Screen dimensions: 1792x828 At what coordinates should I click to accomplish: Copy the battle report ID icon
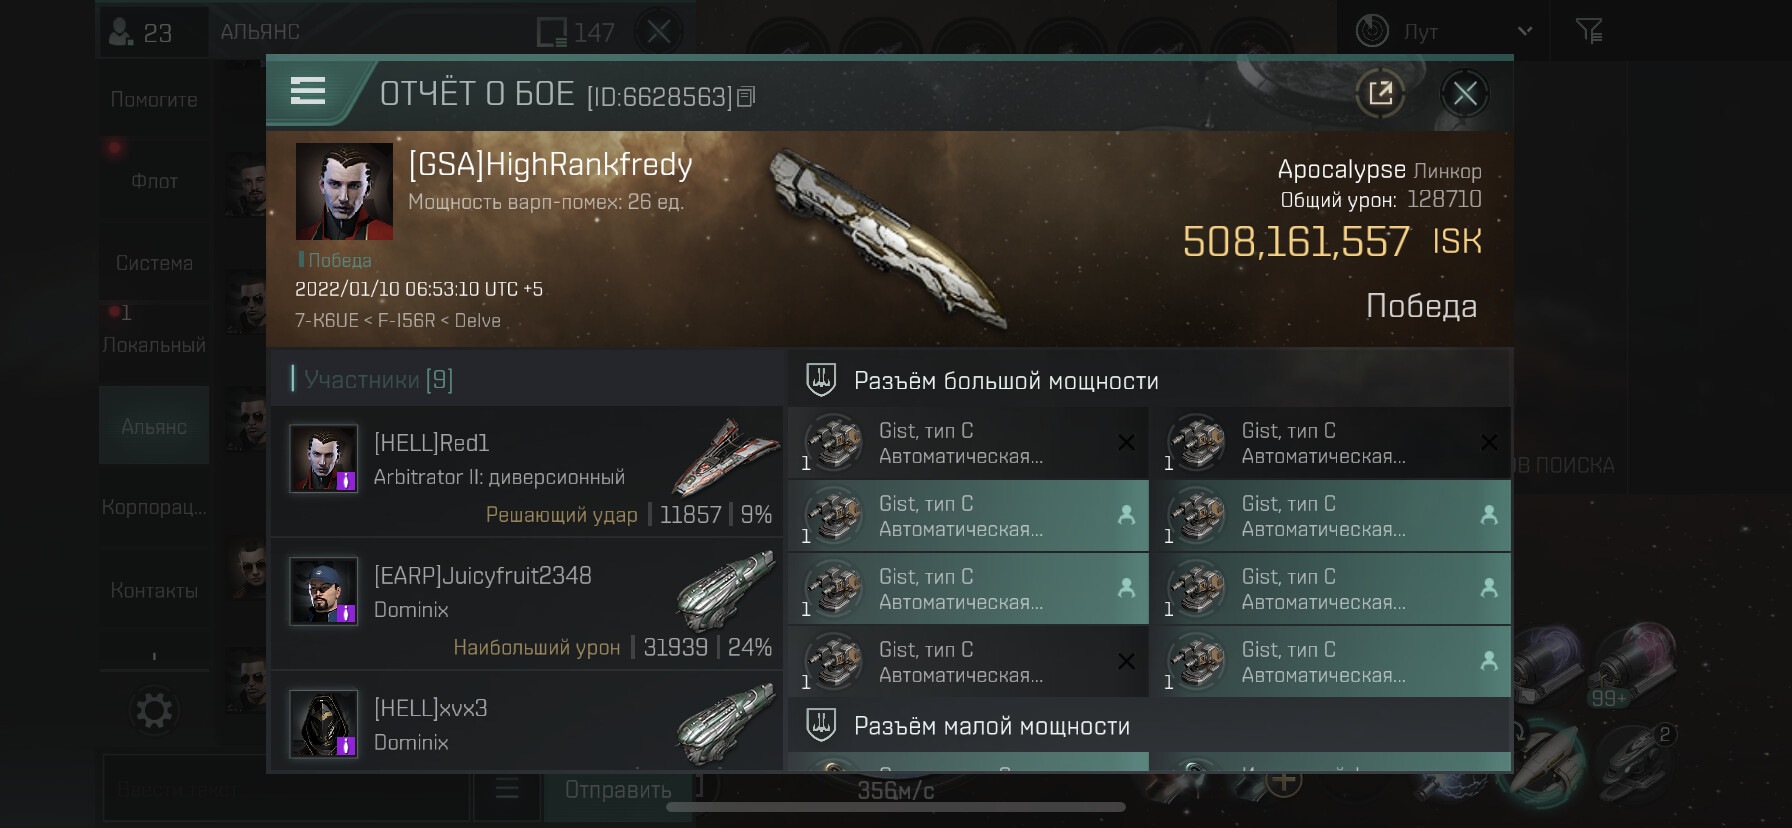point(746,97)
